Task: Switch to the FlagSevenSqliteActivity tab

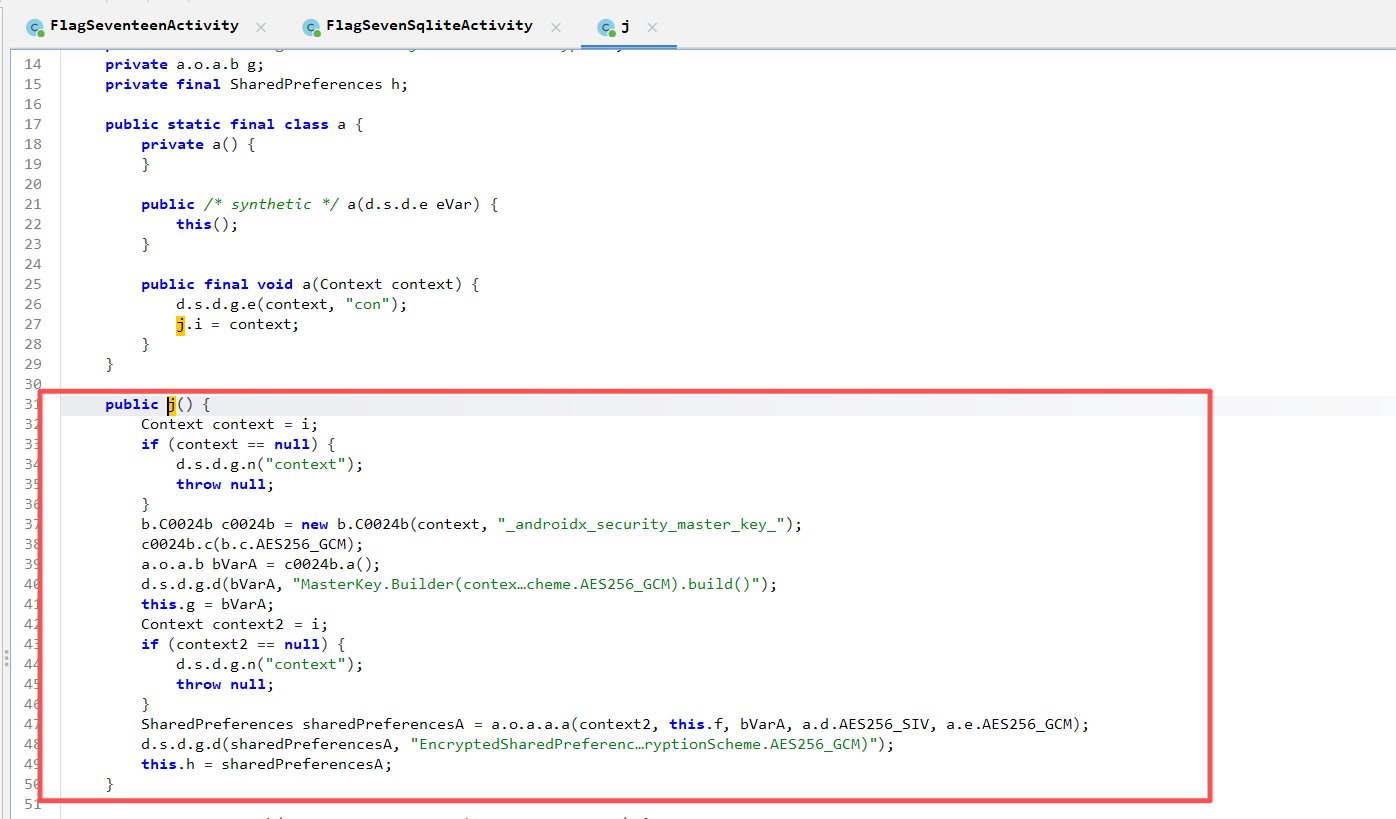Action: (x=429, y=26)
